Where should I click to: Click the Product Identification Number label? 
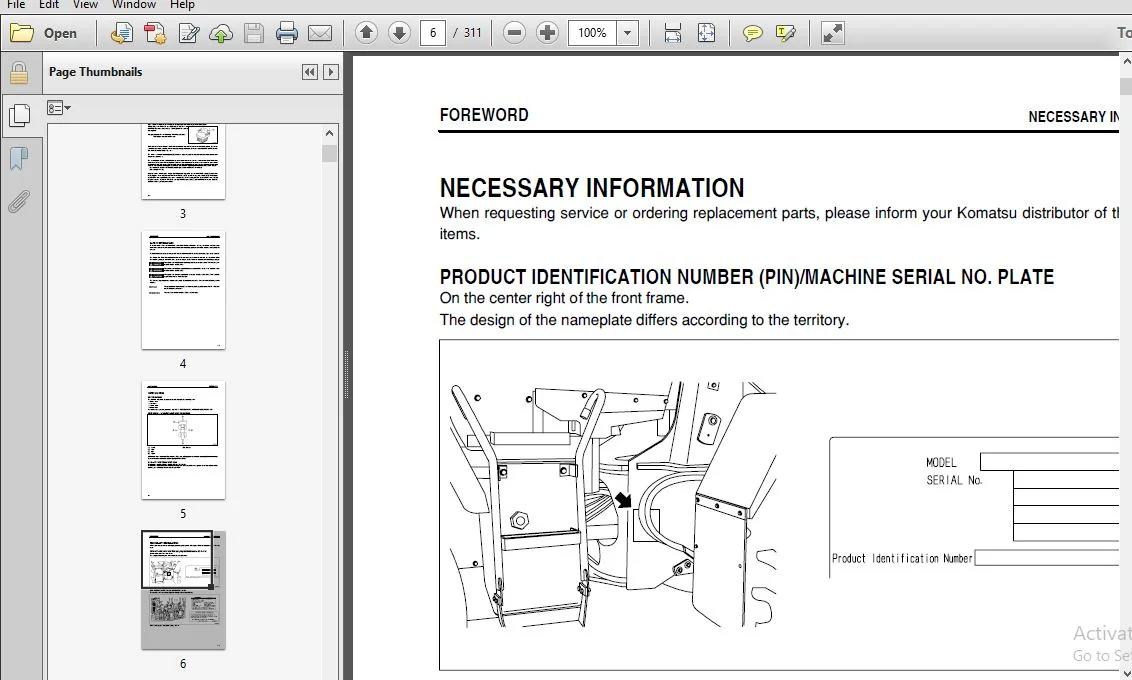click(x=902, y=558)
